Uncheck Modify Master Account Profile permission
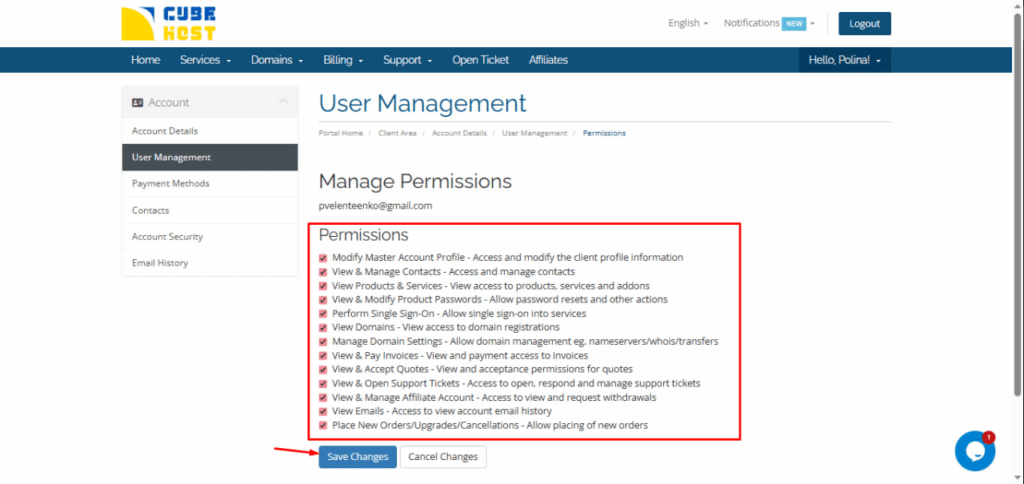1024x484 pixels. (x=323, y=258)
